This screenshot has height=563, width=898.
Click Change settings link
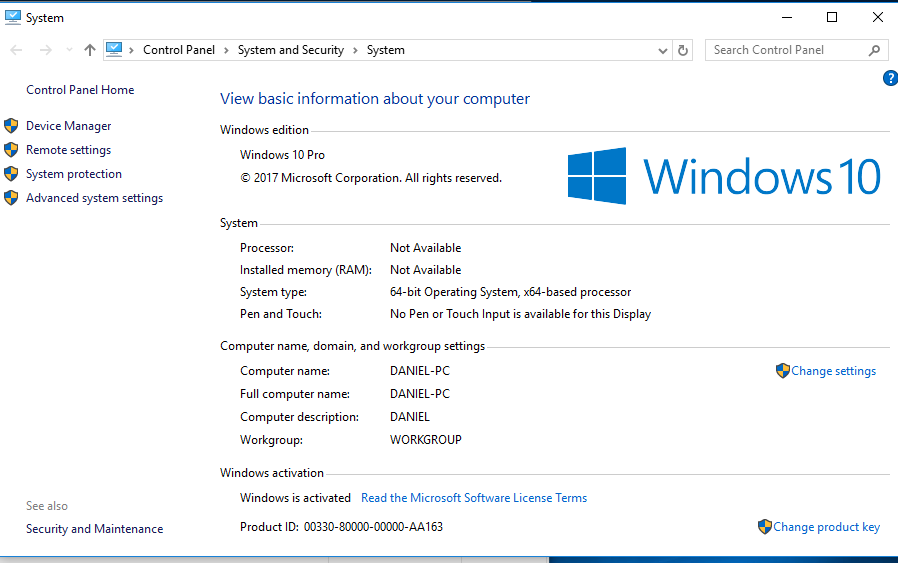[833, 371]
